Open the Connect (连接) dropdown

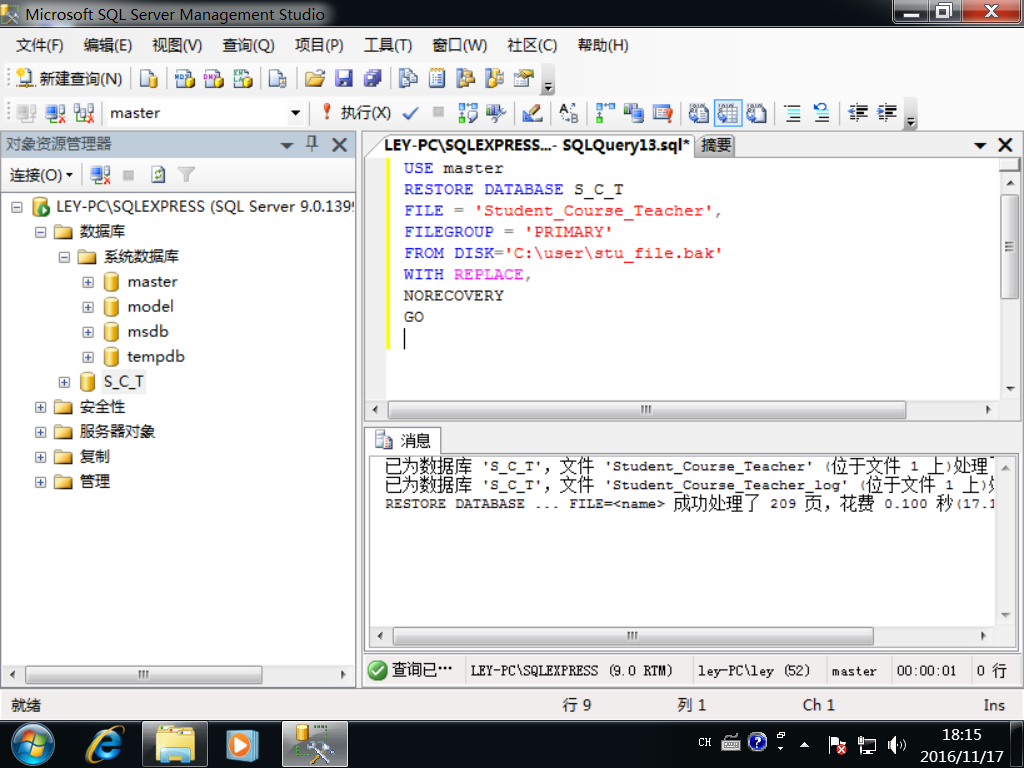click(41, 175)
